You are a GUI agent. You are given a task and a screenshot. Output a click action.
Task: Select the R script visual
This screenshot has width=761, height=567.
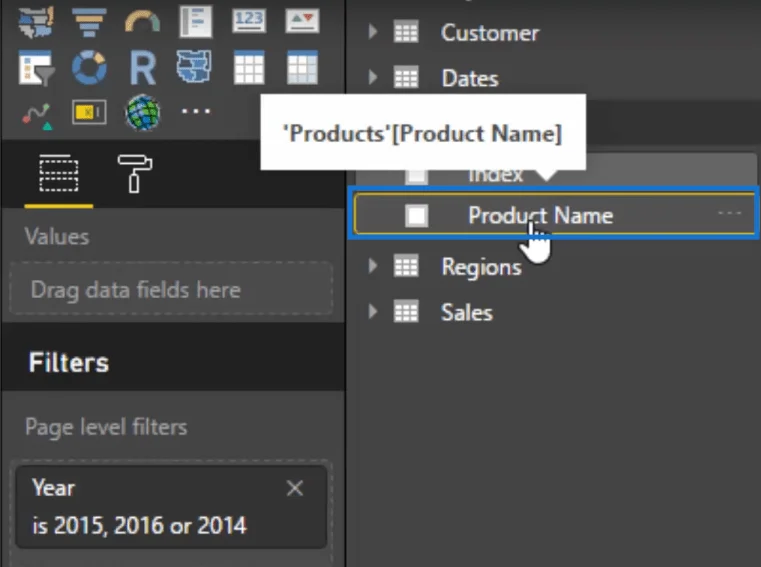[x=143, y=67]
